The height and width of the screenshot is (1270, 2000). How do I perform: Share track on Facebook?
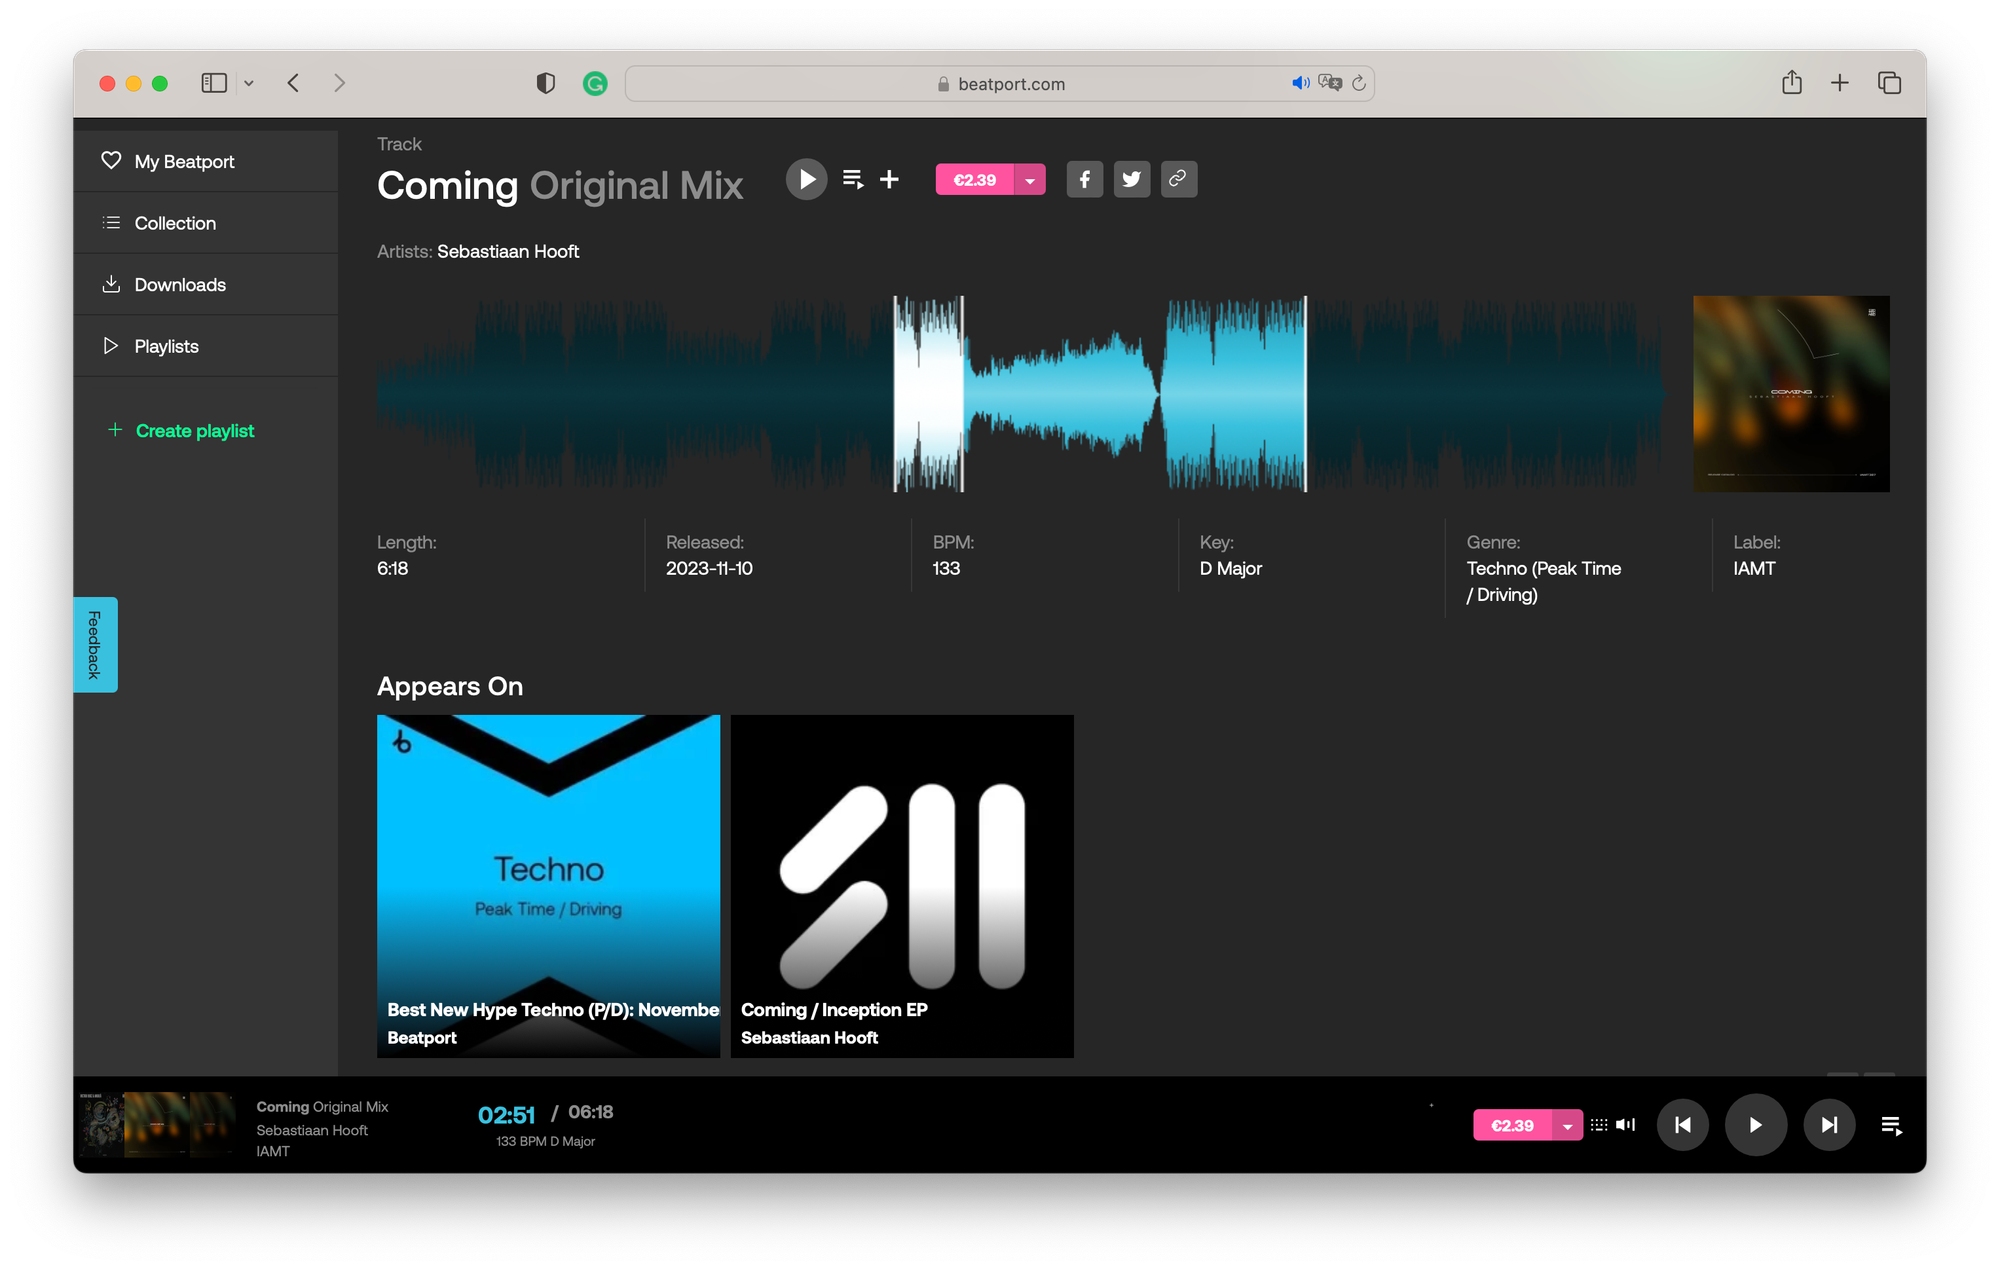pos(1085,180)
